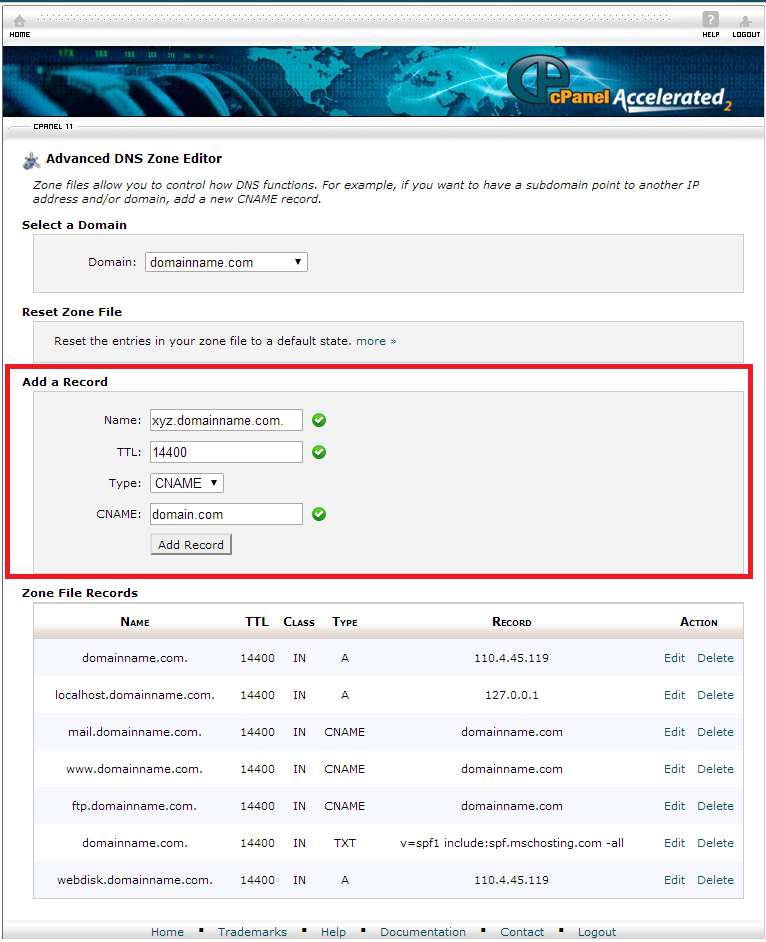
Task: Click the cPanel Accelerated logo in the banner
Action: (619, 84)
